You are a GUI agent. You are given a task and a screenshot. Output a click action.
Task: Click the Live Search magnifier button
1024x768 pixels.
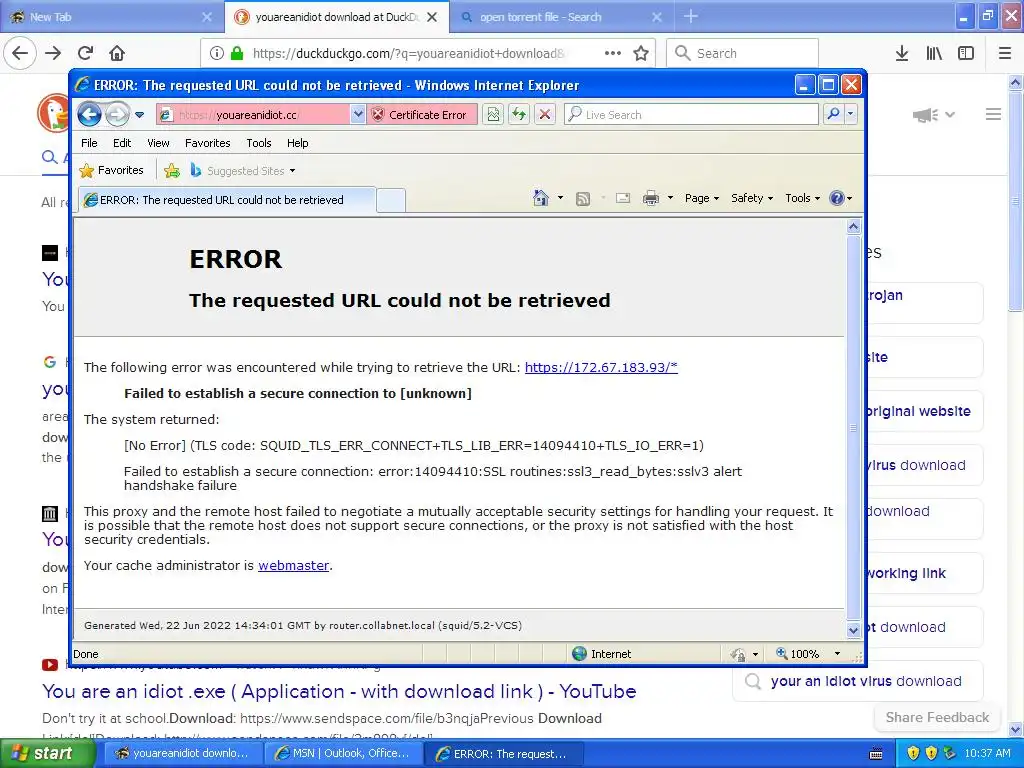point(833,114)
